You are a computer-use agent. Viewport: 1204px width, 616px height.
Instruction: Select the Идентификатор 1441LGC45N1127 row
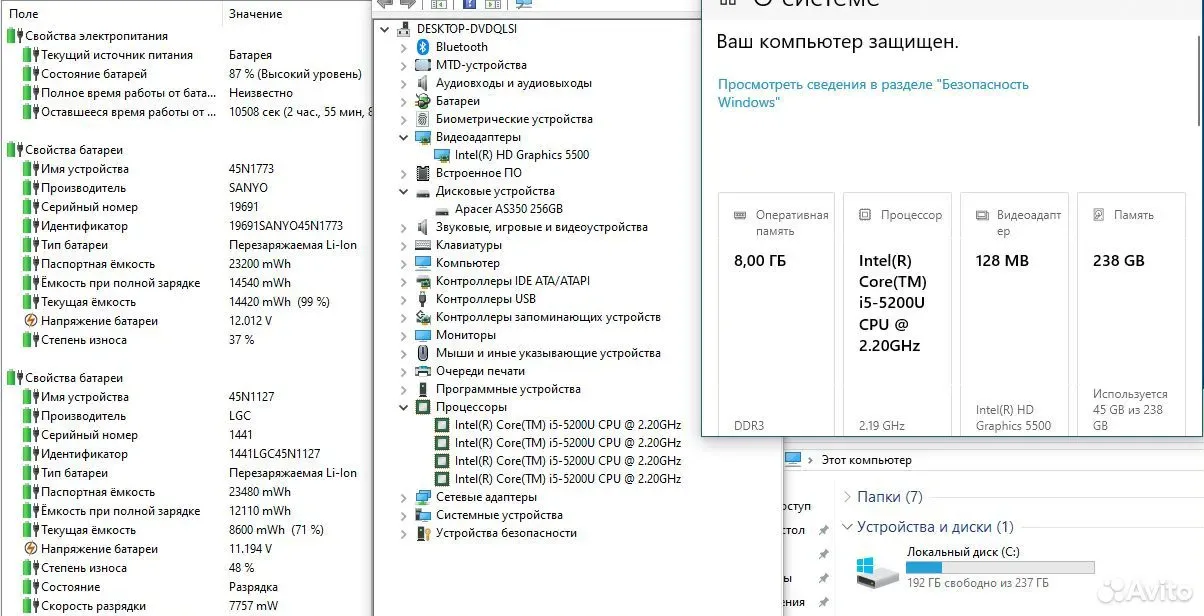click(x=188, y=454)
